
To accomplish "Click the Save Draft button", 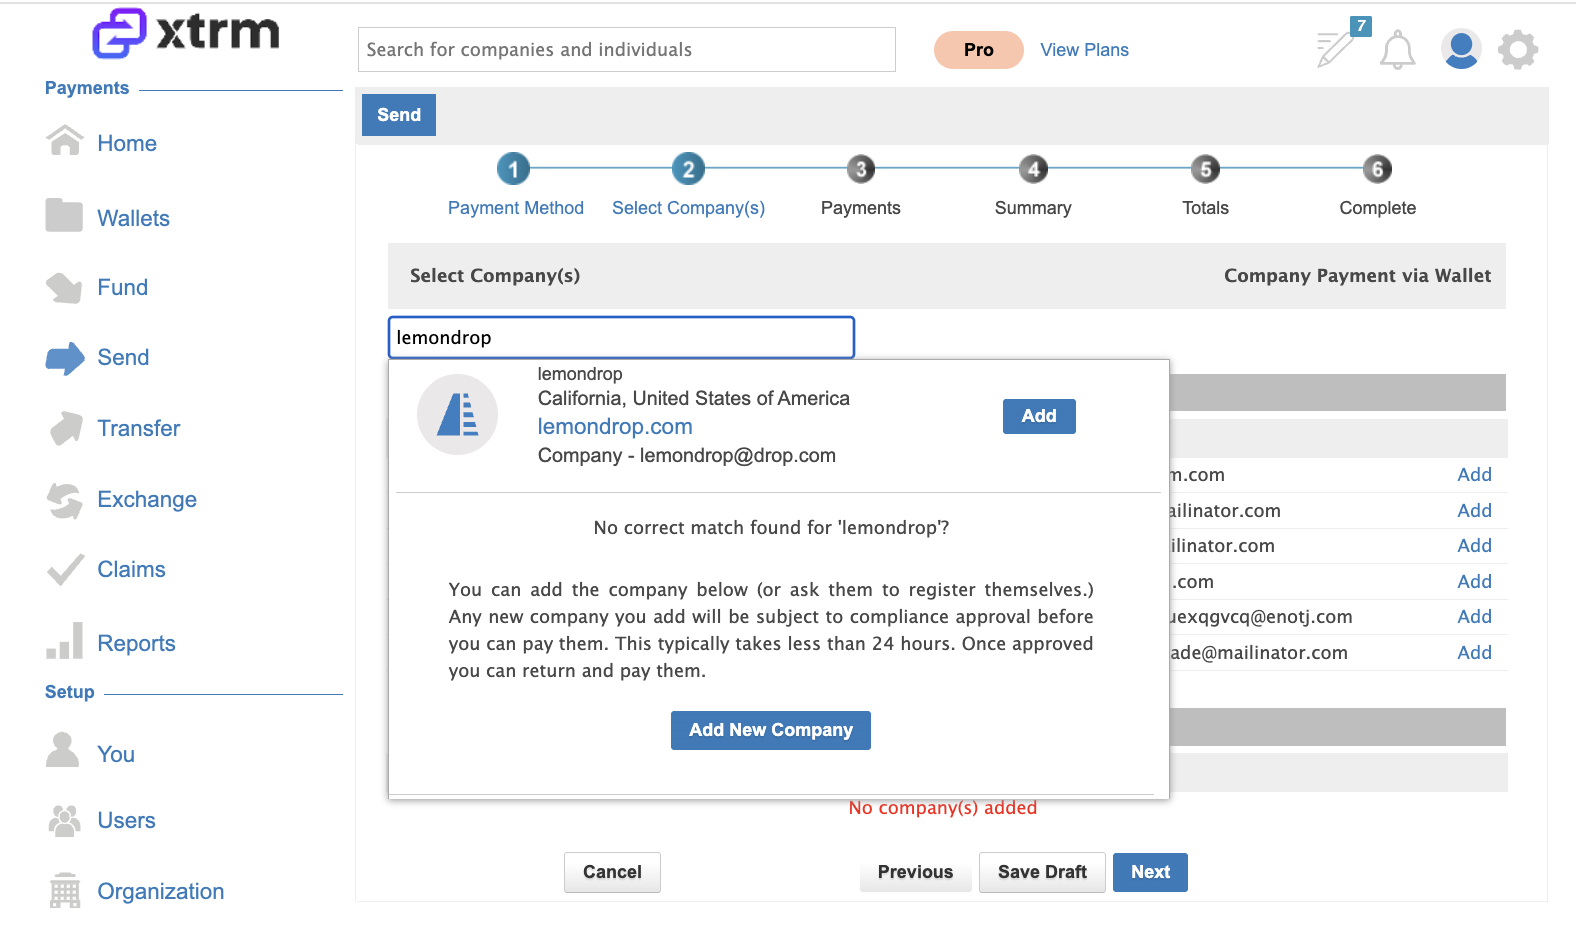I will pyautogui.click(x=1042, y=872).
